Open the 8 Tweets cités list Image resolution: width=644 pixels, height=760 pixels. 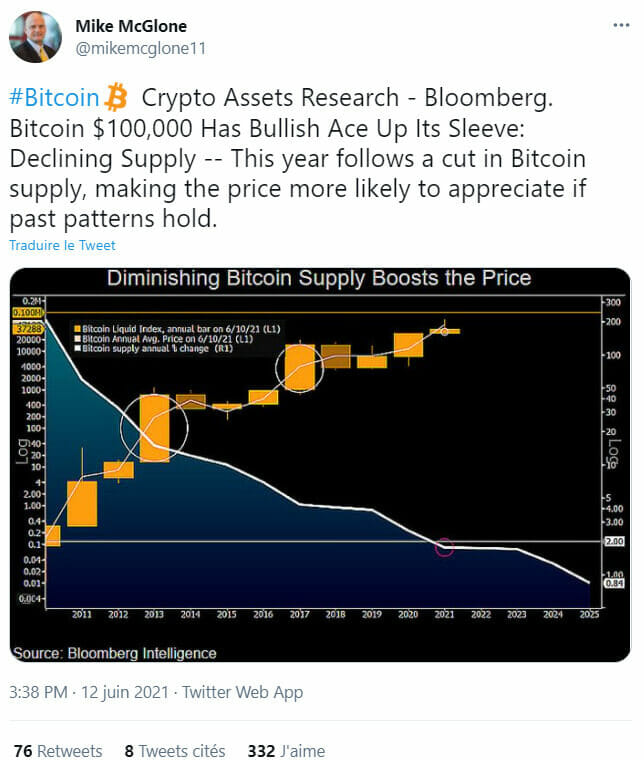pyautogui.click(x=175, y=750)
